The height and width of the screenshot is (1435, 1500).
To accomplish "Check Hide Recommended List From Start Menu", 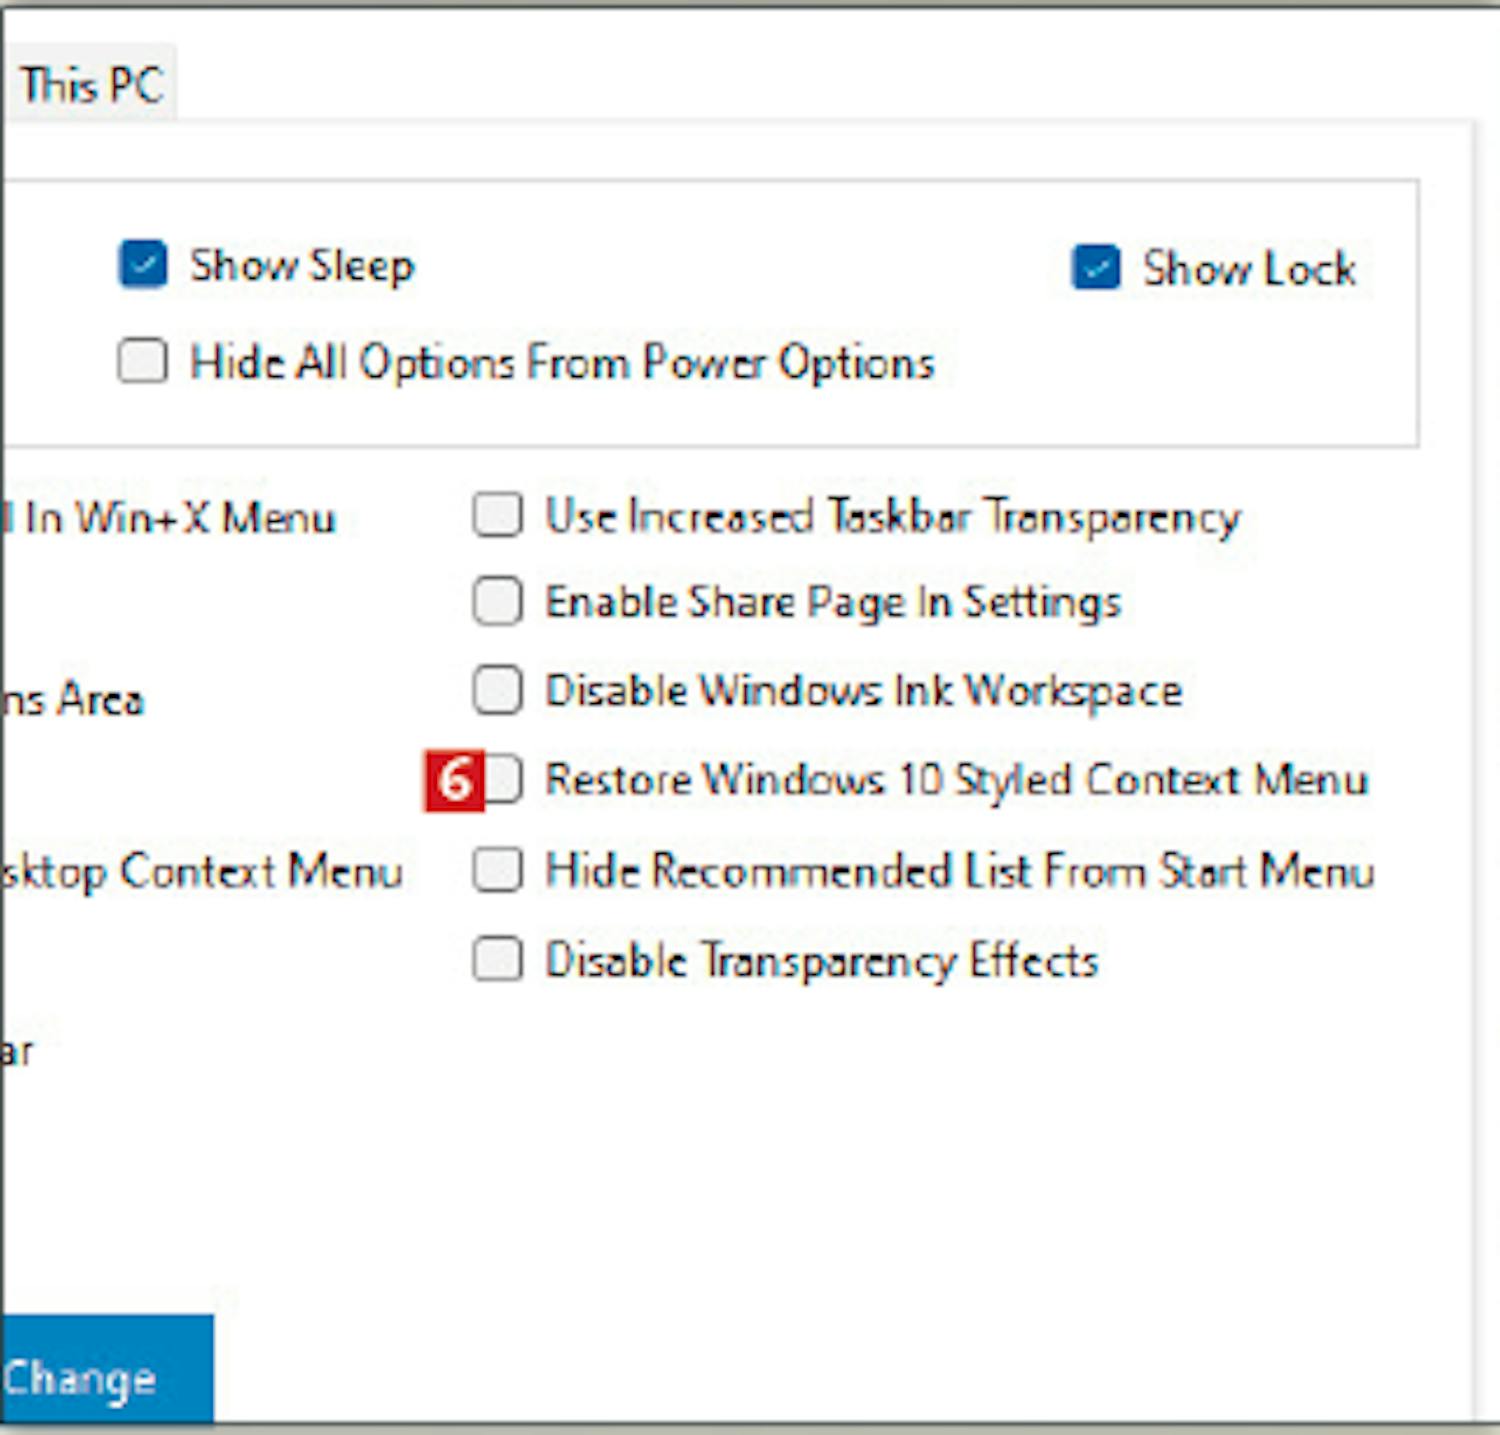I will tap(498, 870).
